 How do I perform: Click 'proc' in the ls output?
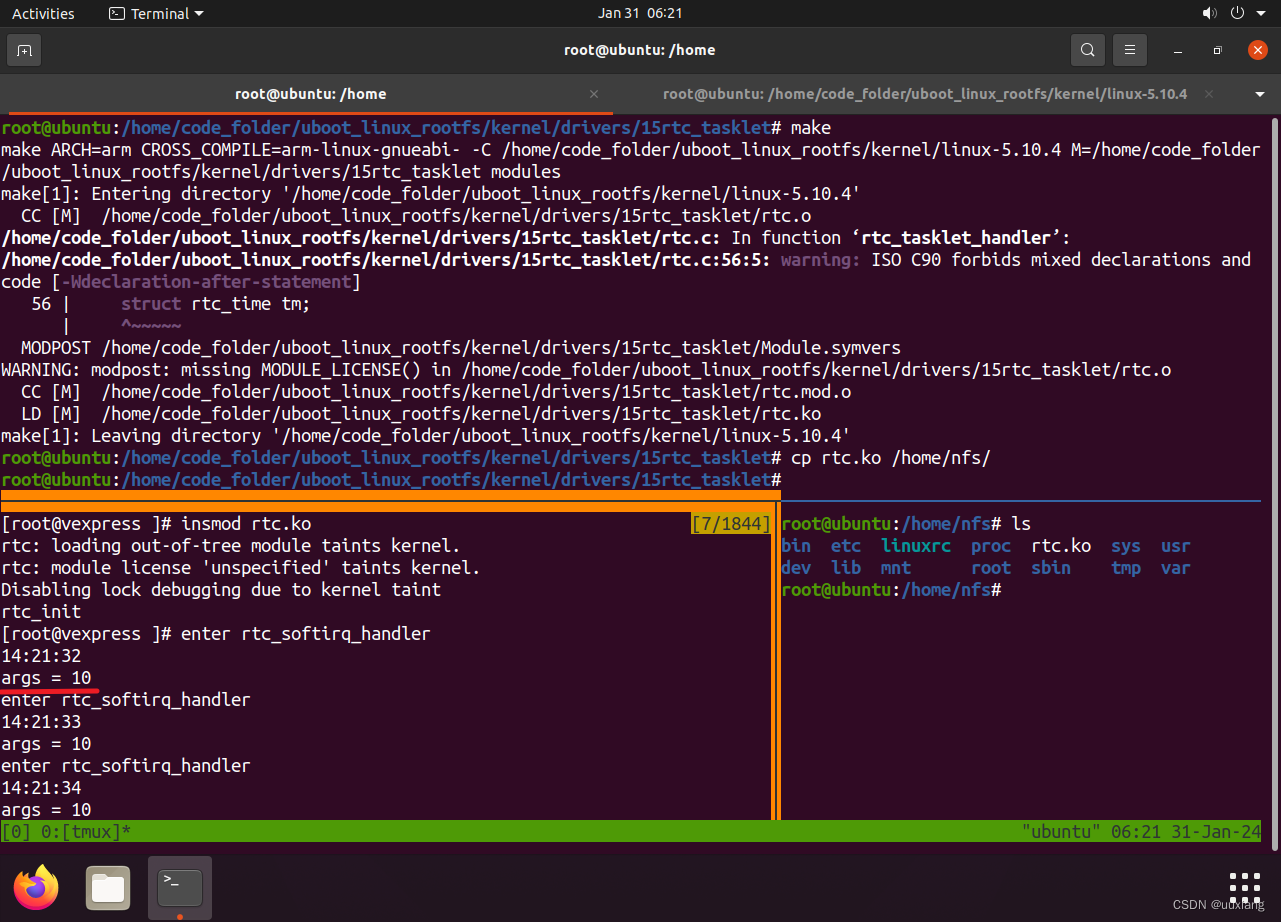click(x=991, y=546)
